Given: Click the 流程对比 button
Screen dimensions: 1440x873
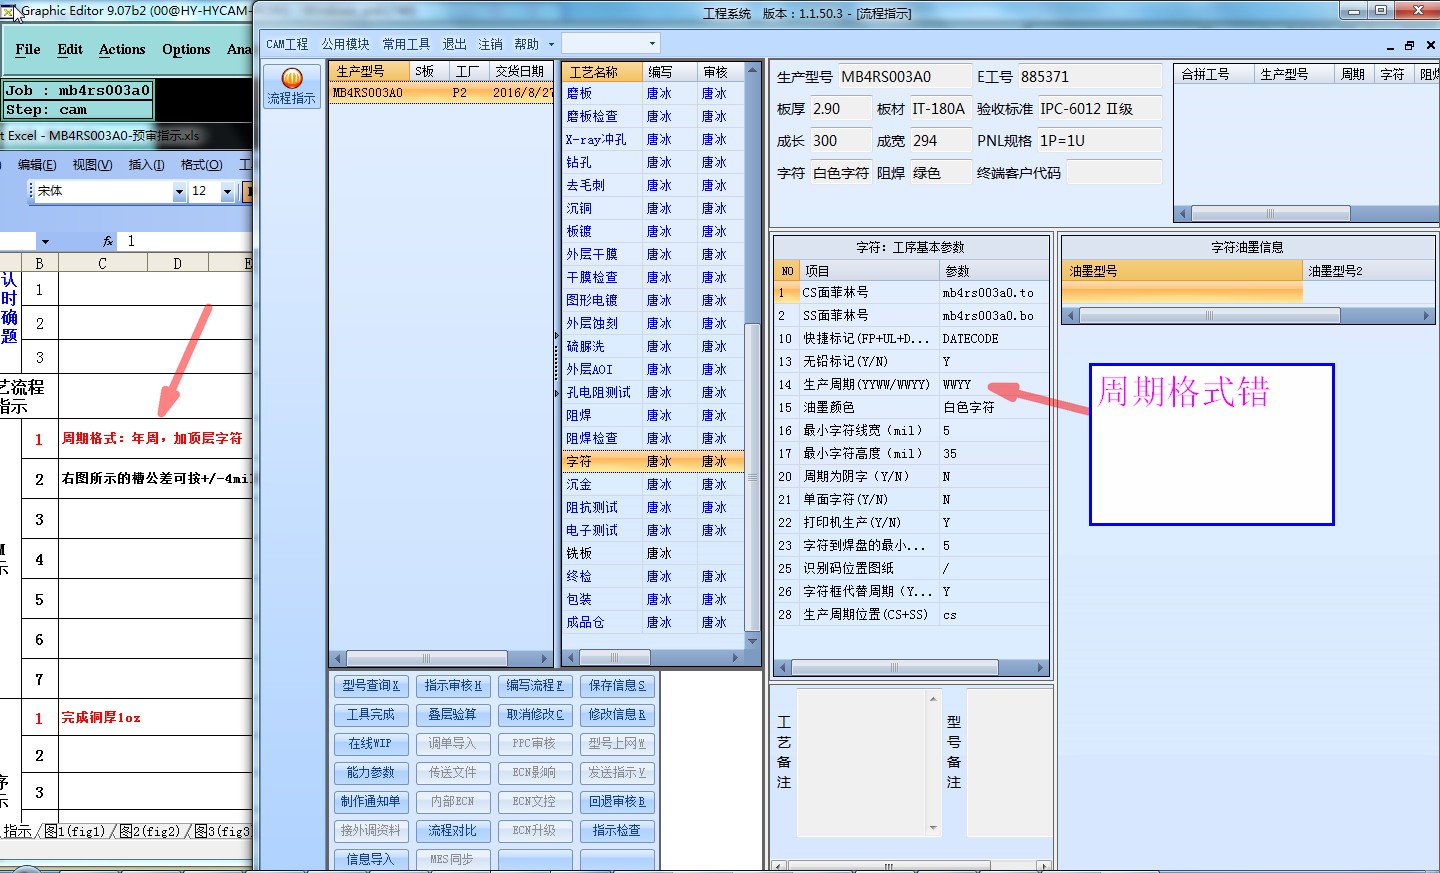Looking at the screenshot, I should [452, 831].
